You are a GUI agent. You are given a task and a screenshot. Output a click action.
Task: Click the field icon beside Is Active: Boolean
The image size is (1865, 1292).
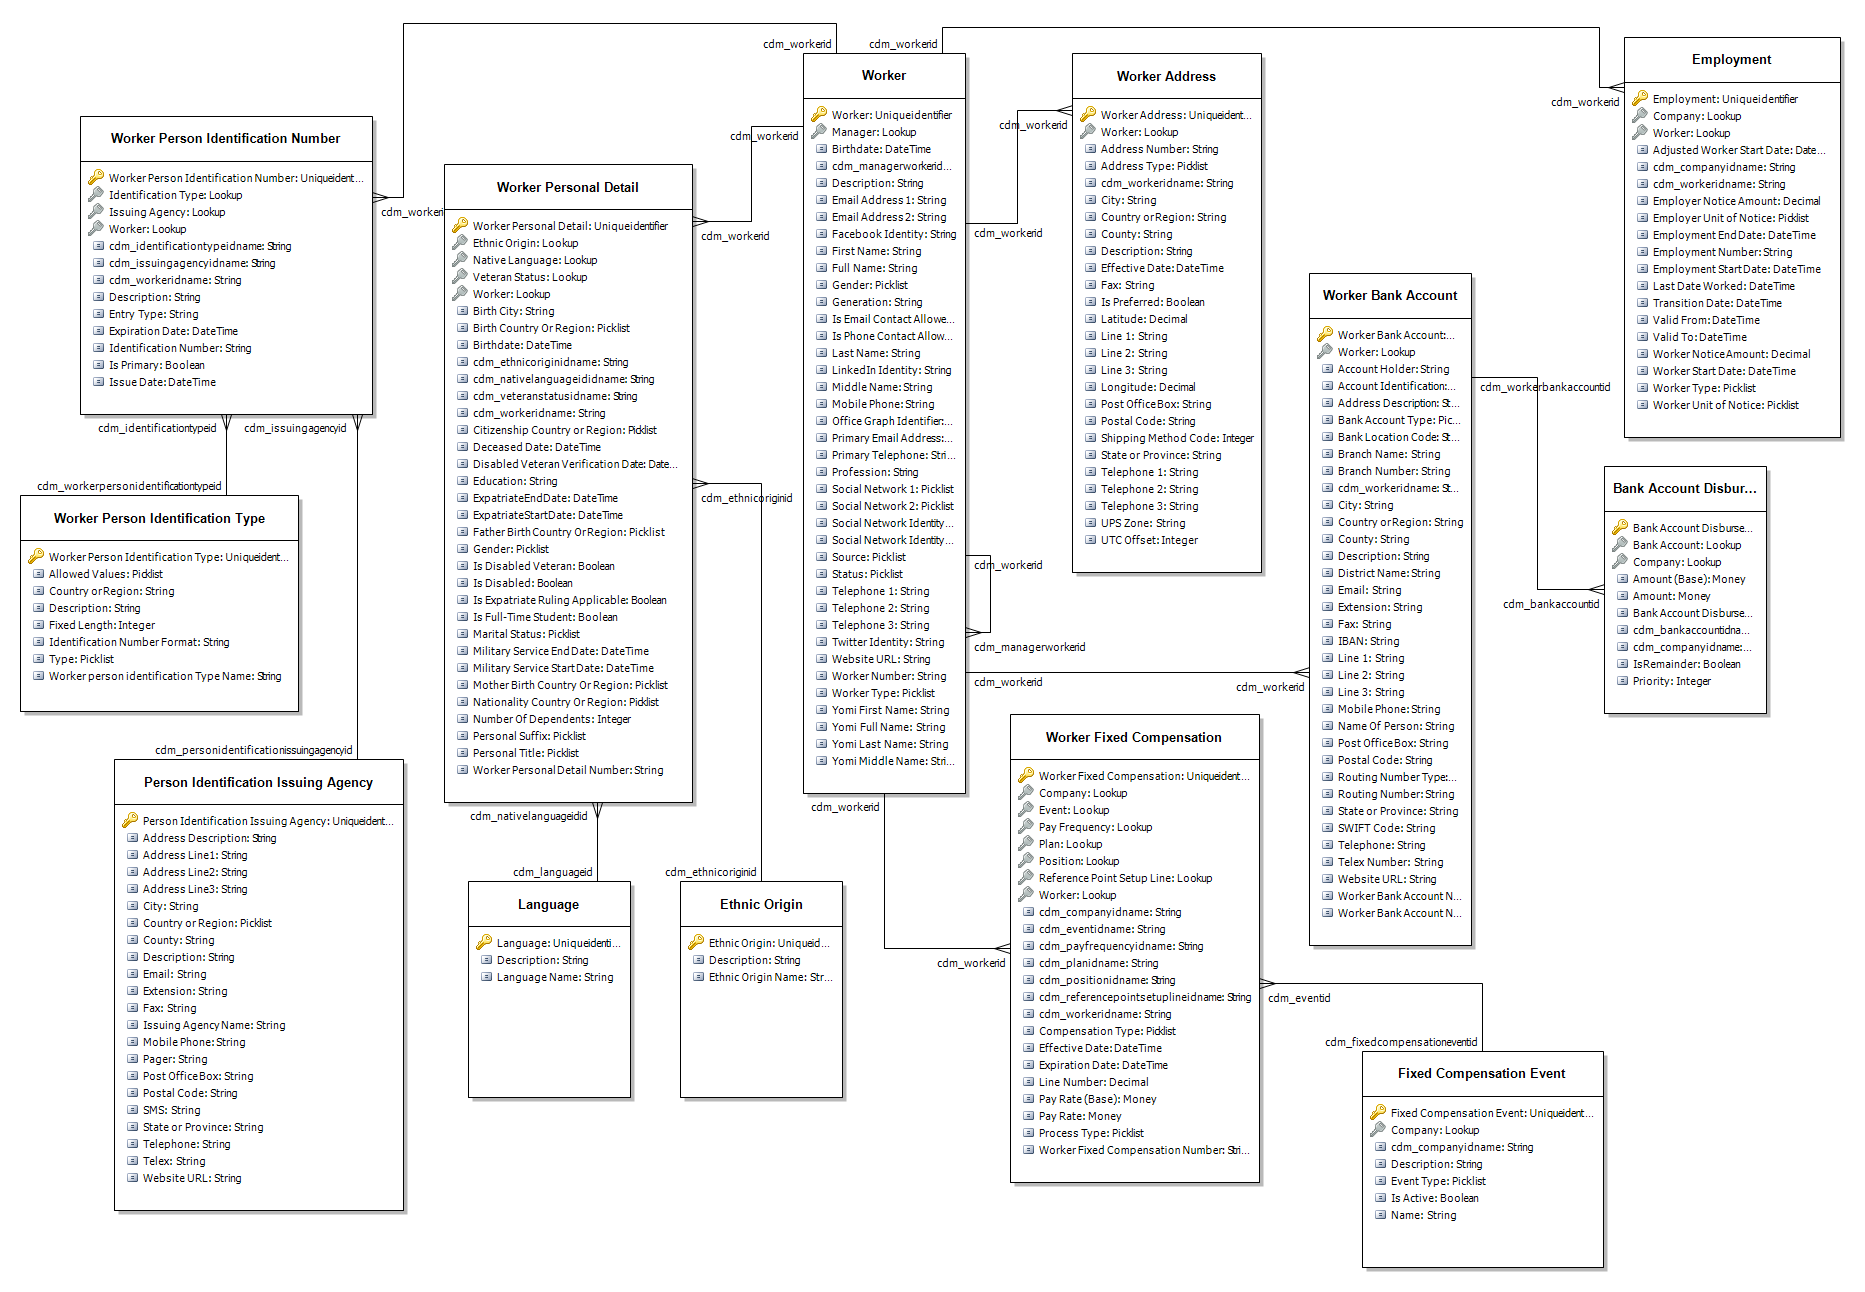[1380, 1197]
